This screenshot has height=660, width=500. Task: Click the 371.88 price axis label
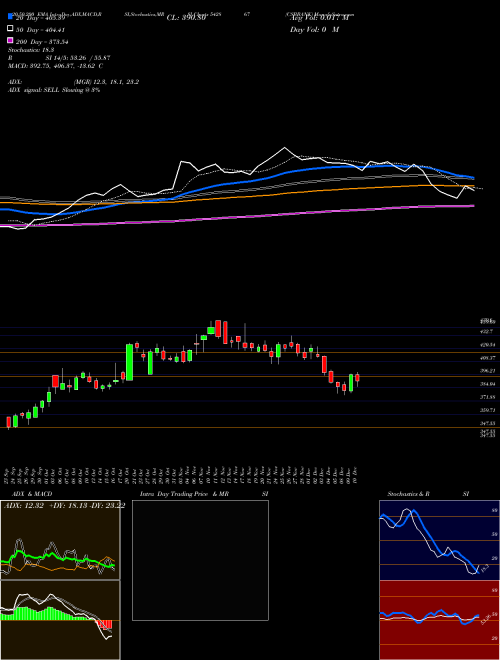(x=487, y=397)
